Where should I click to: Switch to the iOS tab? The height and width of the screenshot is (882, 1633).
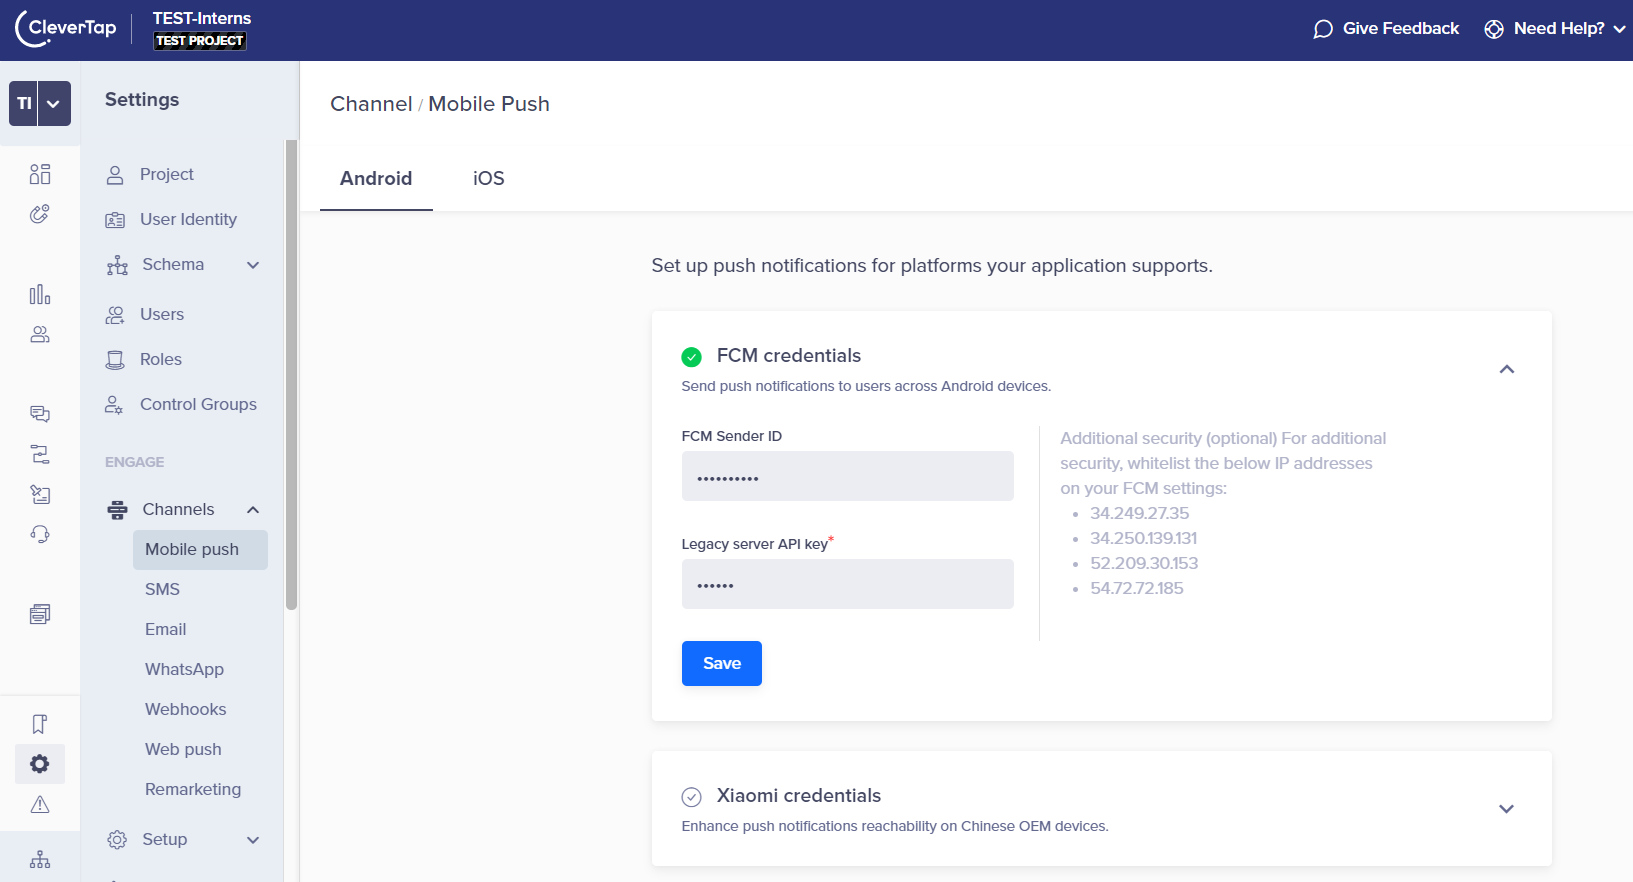[488, 178]
